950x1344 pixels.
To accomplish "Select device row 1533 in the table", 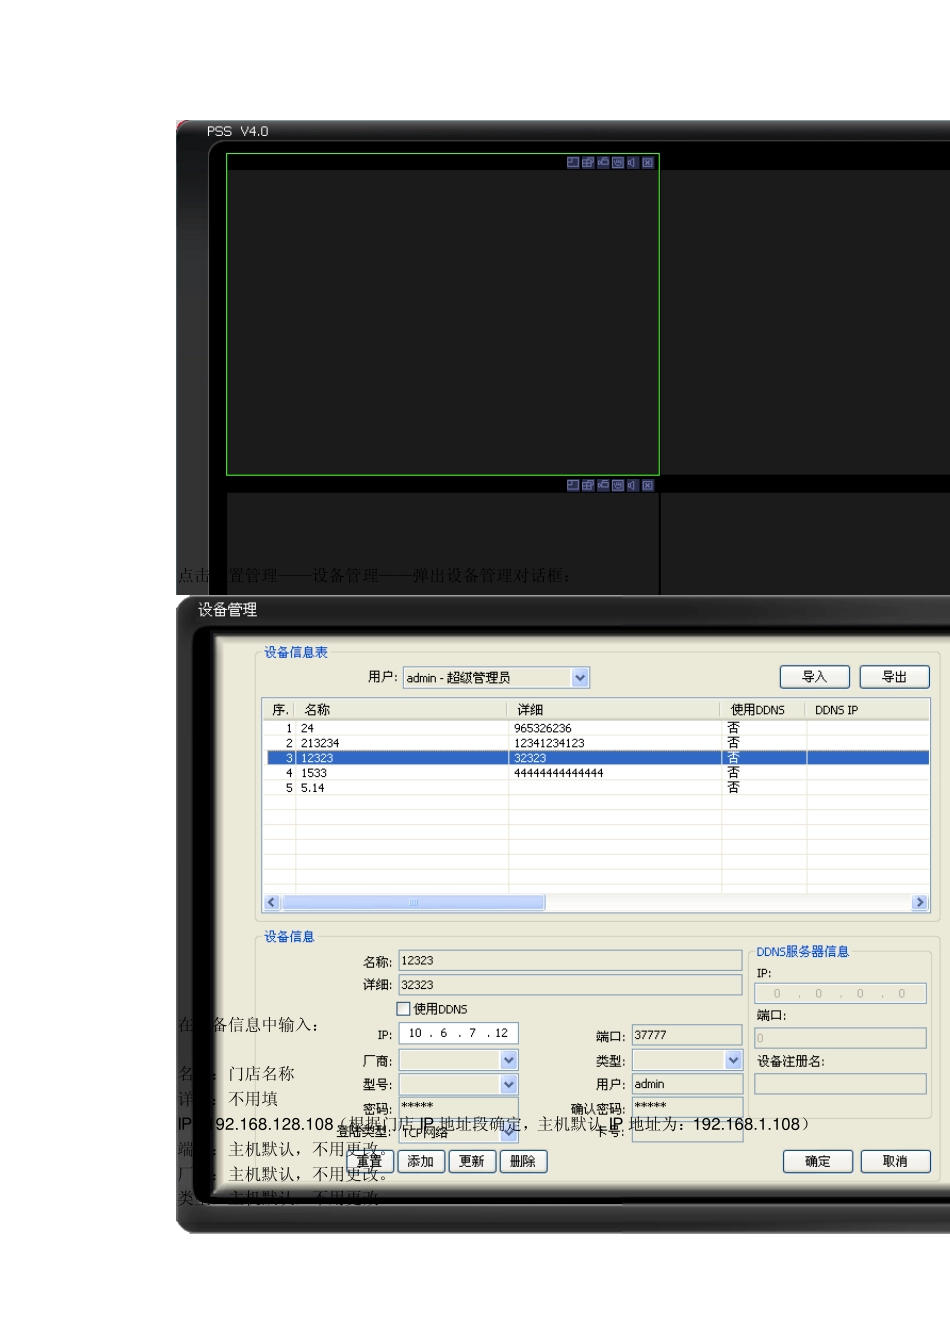I will [400, 773].
